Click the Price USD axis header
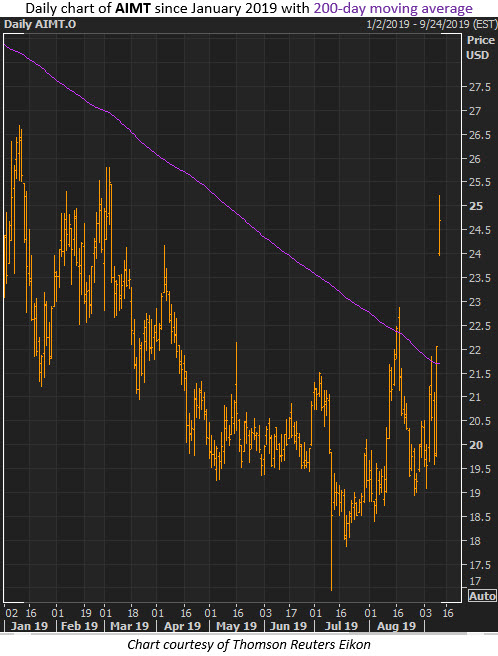This screenshot has height=656, width=498. click(x=480, y=48)
